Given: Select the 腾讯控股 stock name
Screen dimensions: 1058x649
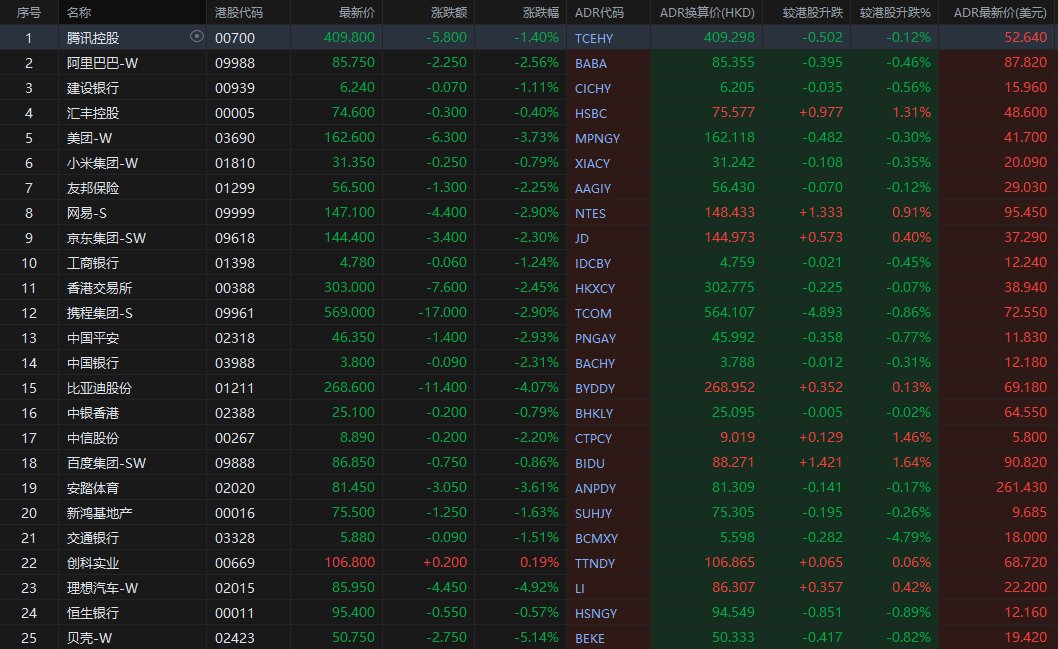Looking at the screenshot, I should pyautogui.click(x=92, y=38).
